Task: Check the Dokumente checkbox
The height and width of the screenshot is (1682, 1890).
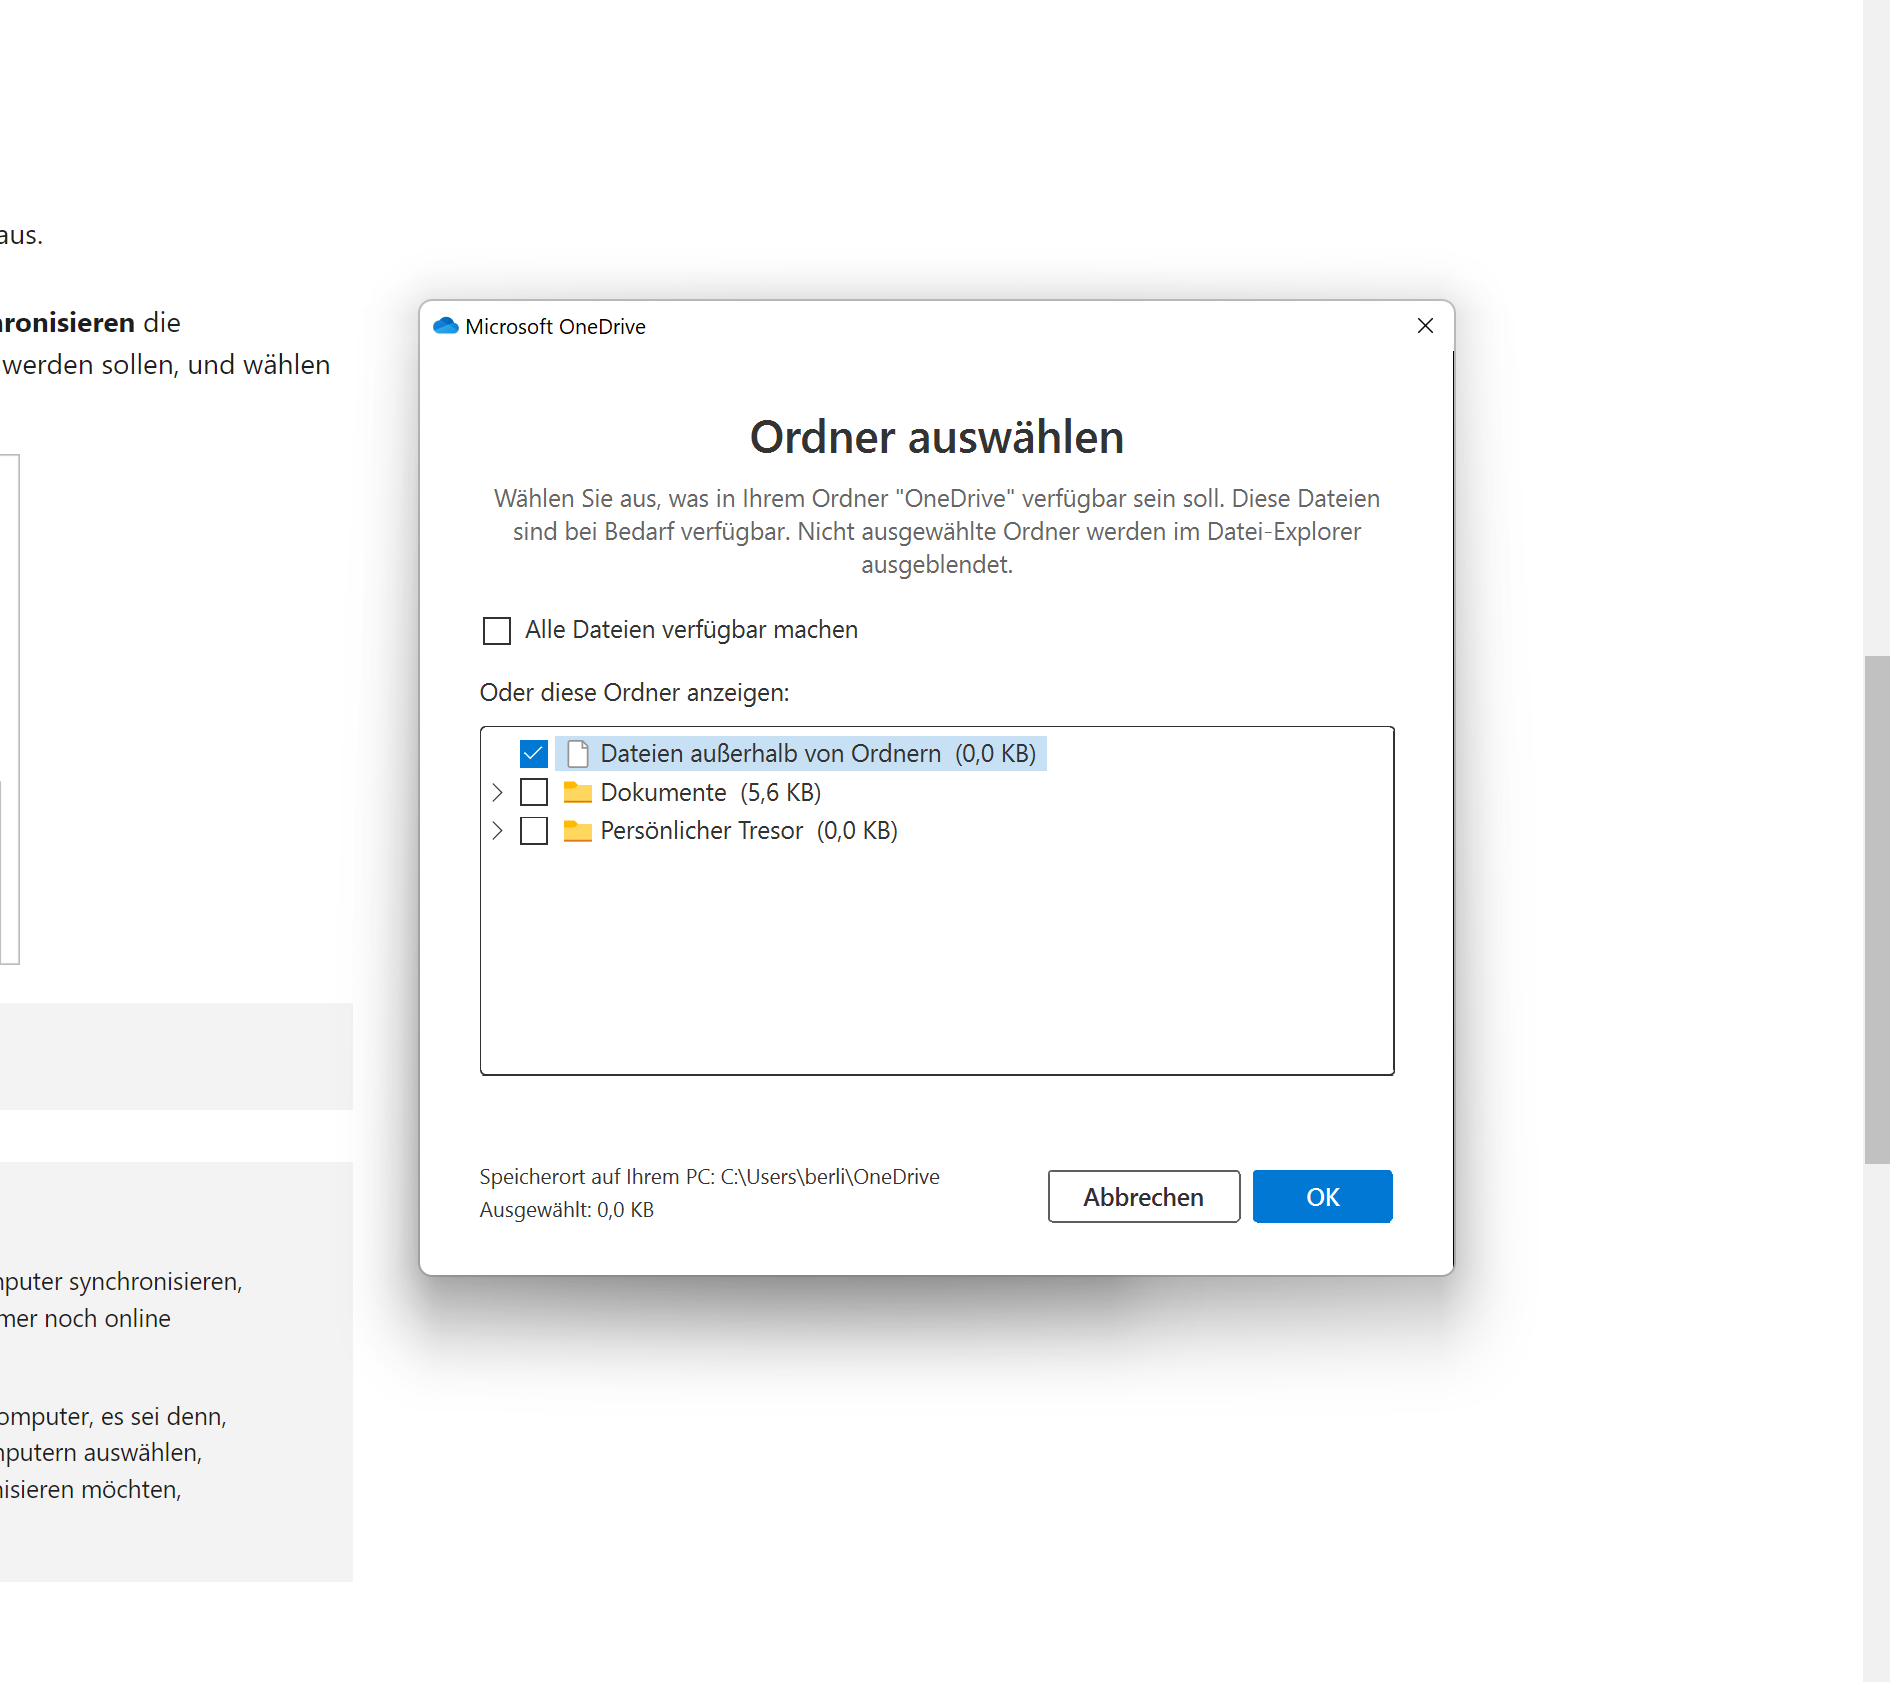Action: tap(534, 791)
